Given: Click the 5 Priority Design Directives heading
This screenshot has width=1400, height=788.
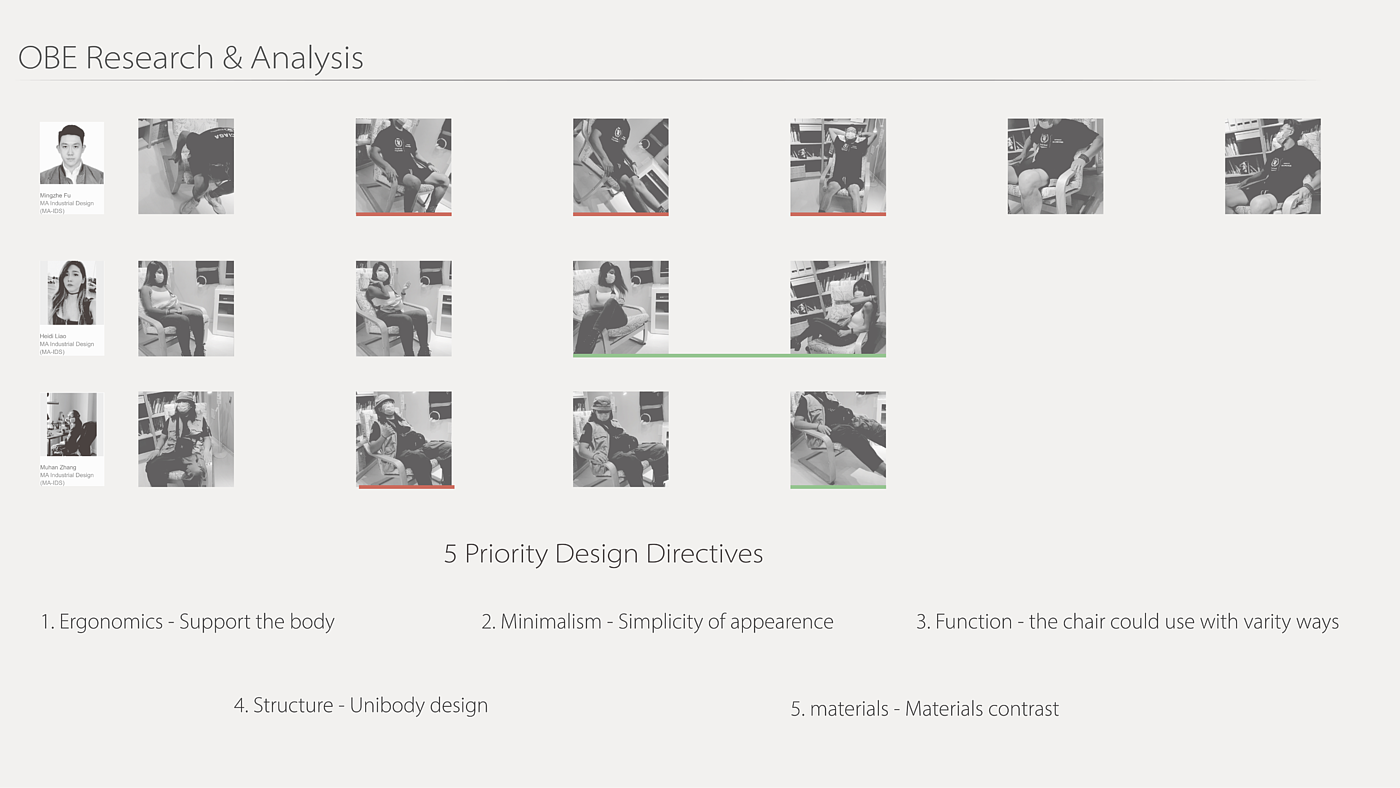Looking at the screenshot, I should [x=603, y=554].
